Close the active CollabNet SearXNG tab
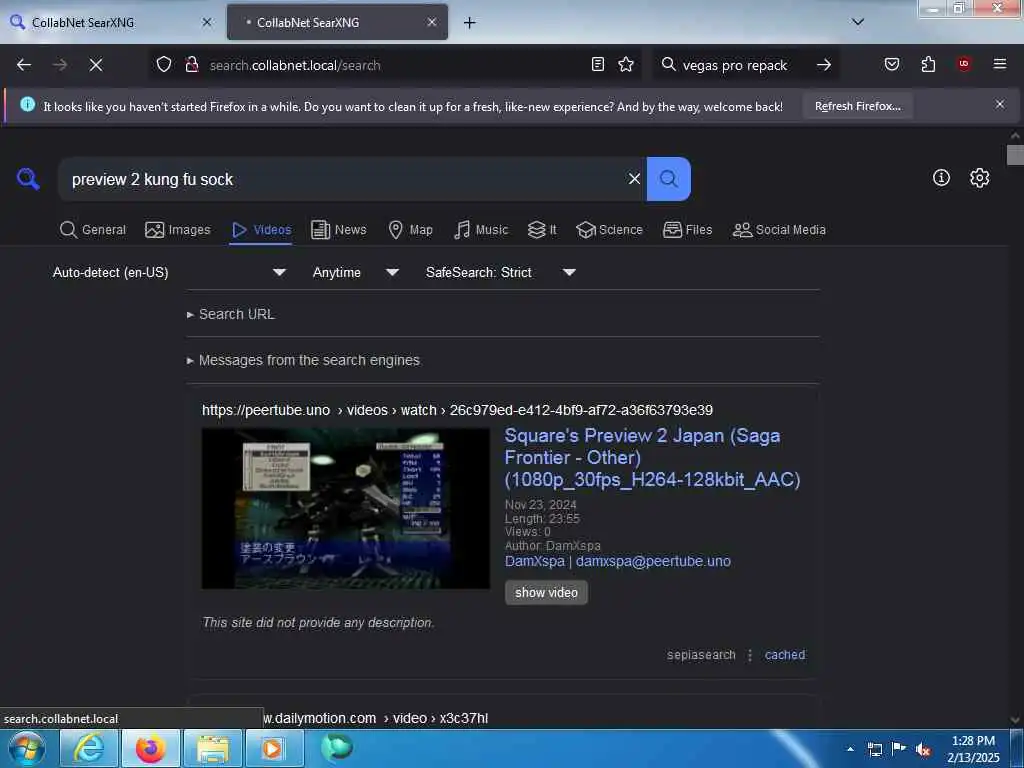The image size is (1024, 768). click(x=432, y=22)
